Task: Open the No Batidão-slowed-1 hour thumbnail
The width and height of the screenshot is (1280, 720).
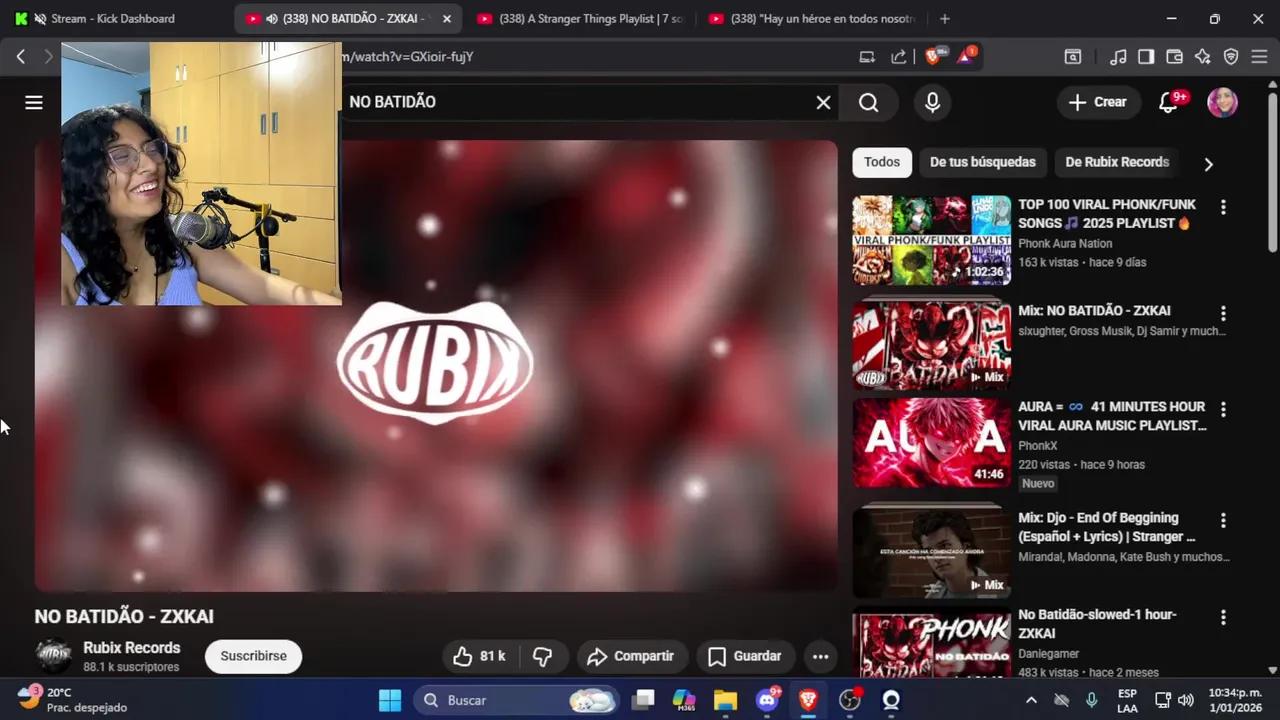Action: (931, 645)
